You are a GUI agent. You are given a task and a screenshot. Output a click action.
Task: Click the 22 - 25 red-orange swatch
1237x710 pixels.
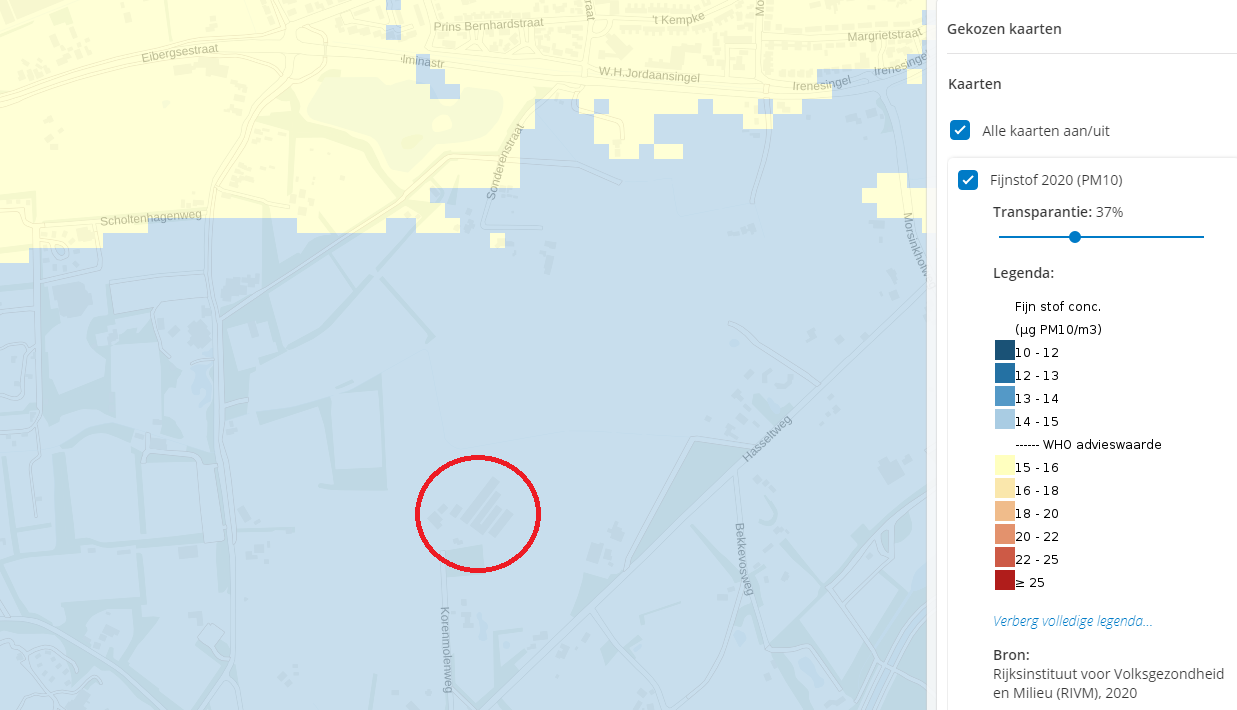(x=1005, y=557)
